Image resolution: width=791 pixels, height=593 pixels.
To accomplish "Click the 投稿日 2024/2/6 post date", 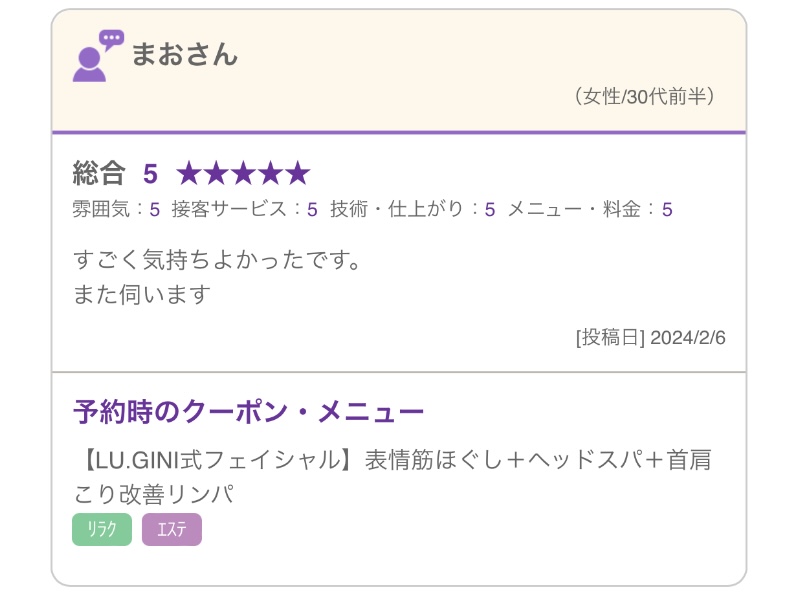I will click(x=650, y=337).
